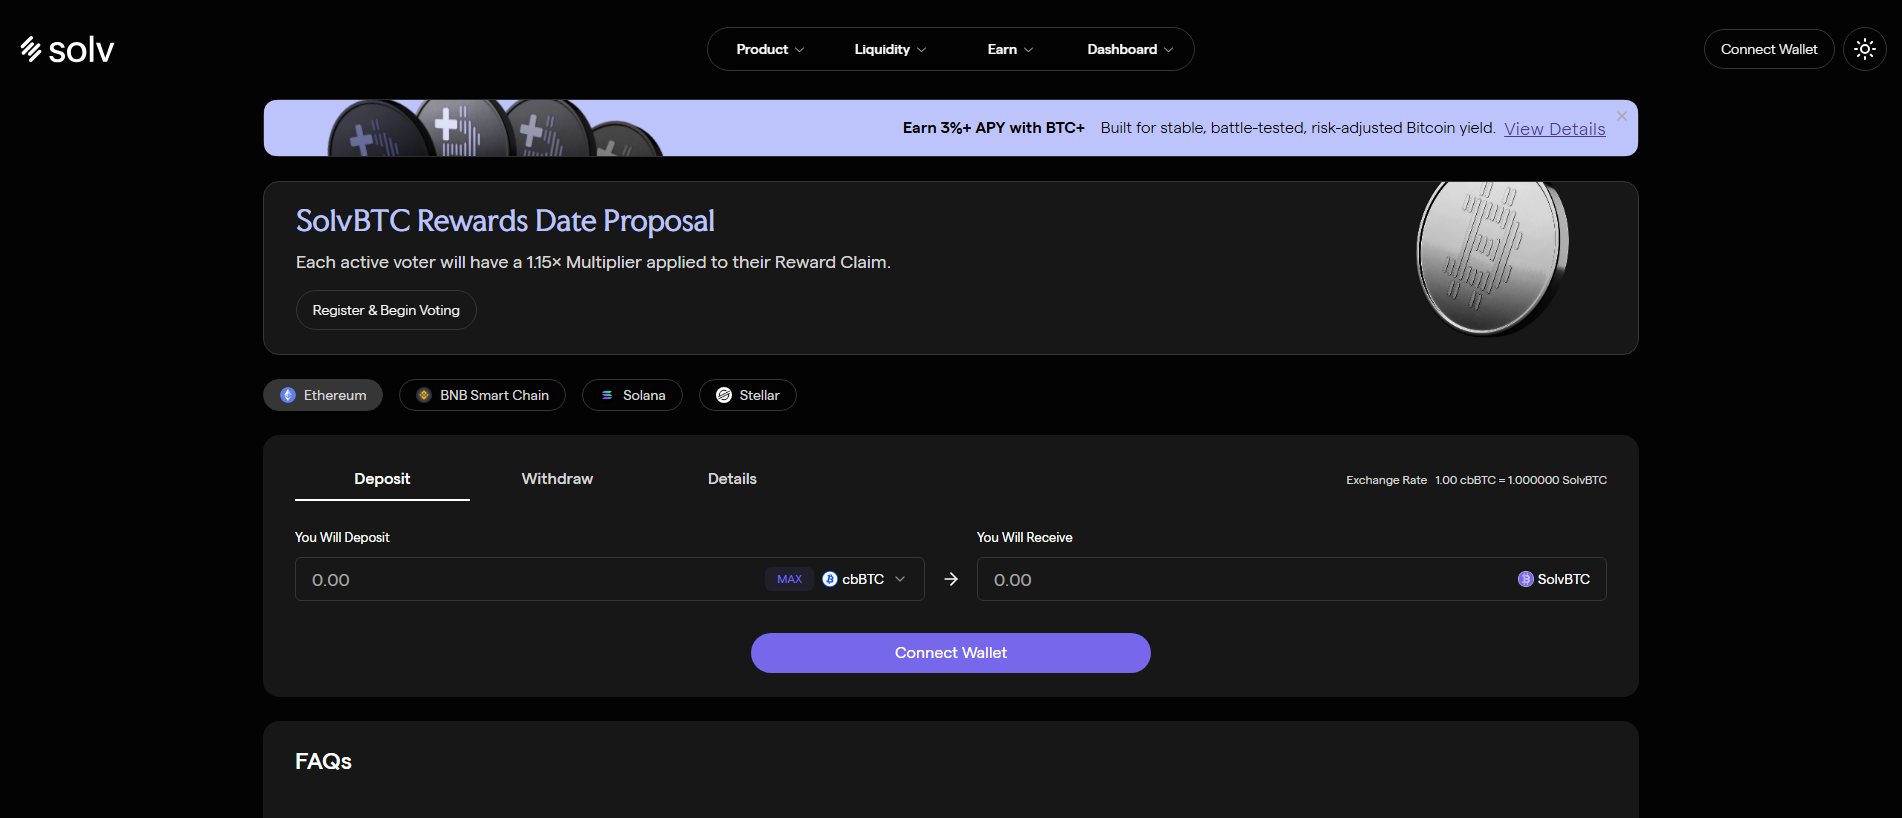Select the Stellar network
1902x818 pixels.
(x=748, y=395)
